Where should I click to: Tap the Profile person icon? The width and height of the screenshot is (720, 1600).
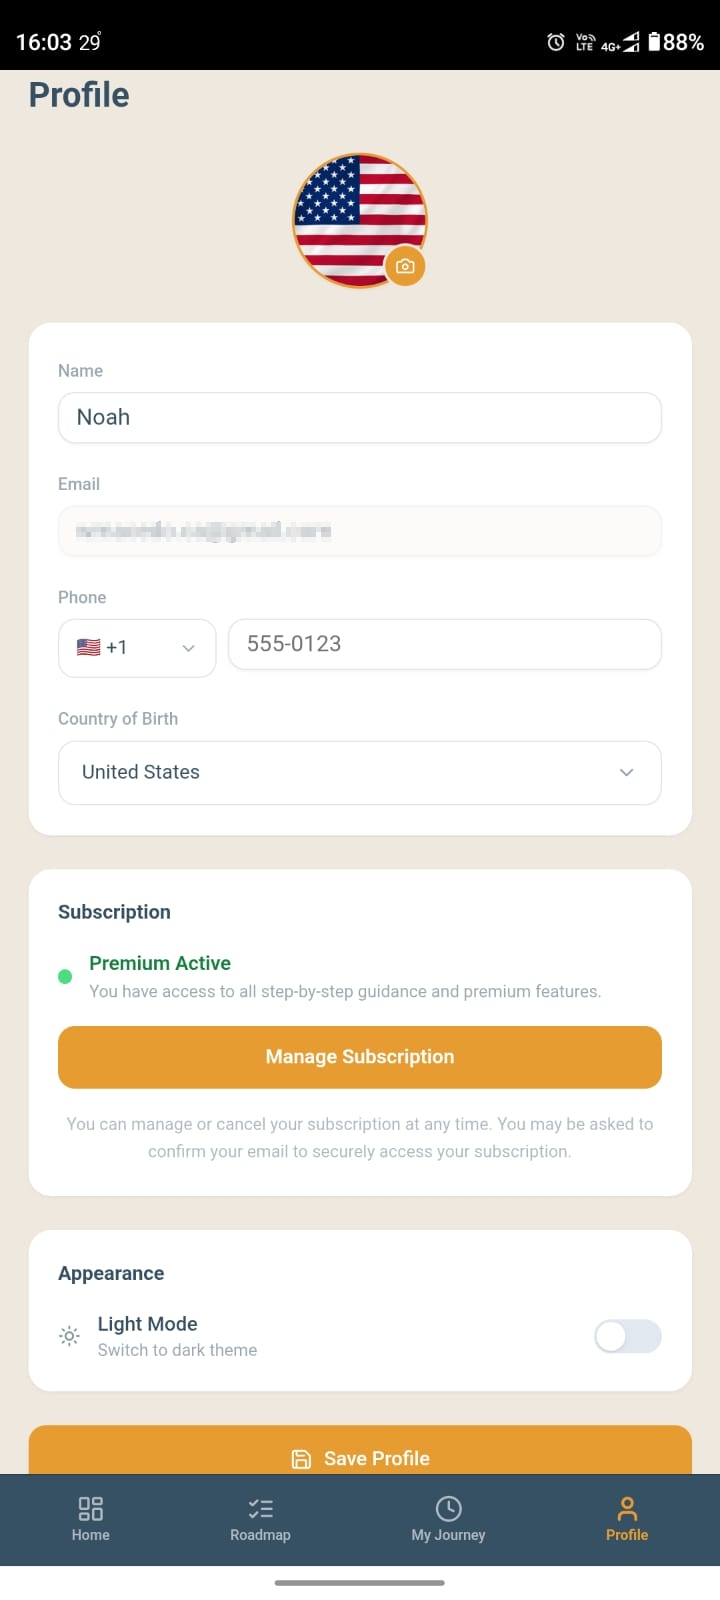(627, 1508)
